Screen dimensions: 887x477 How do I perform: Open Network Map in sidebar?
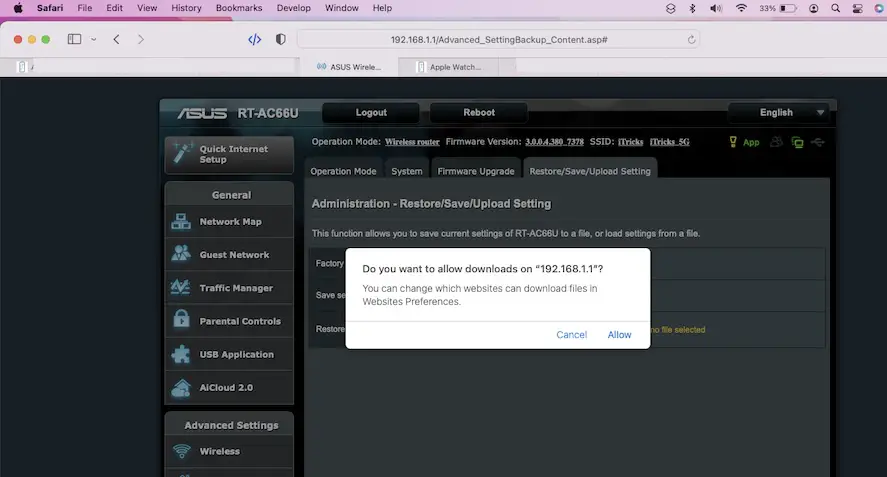[x=229, y=222]
